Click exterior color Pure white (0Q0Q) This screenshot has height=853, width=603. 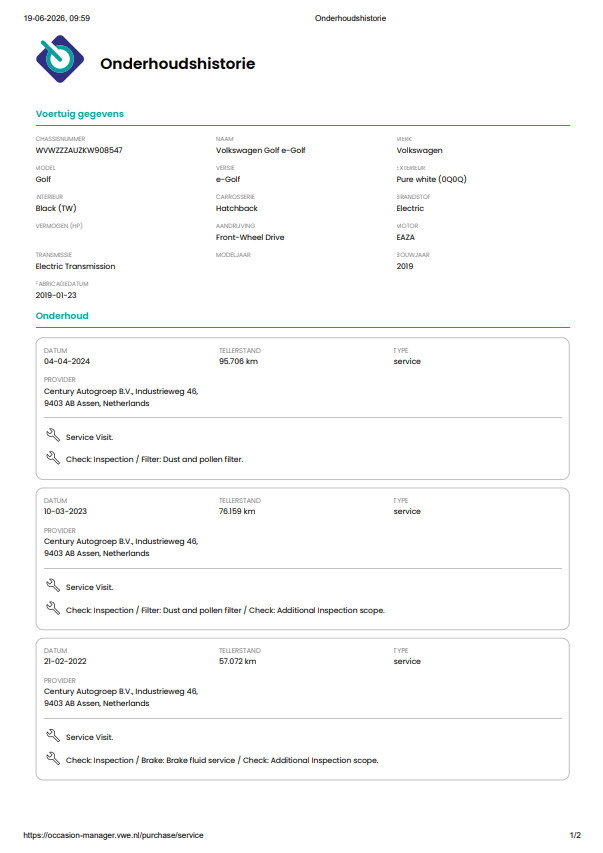tap(432, 180)
